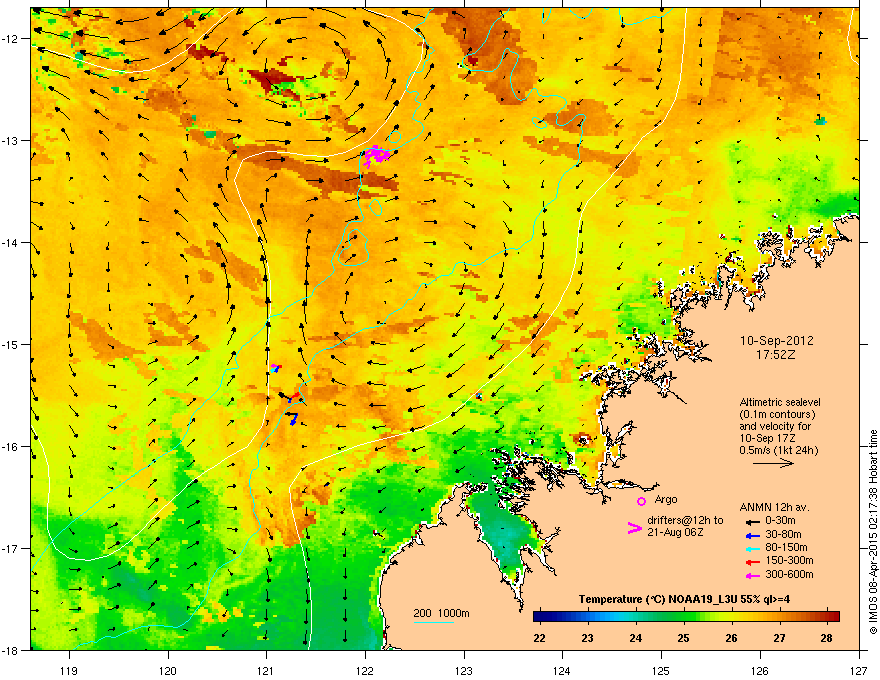Click the black 0-30m legend arrow

752,522
